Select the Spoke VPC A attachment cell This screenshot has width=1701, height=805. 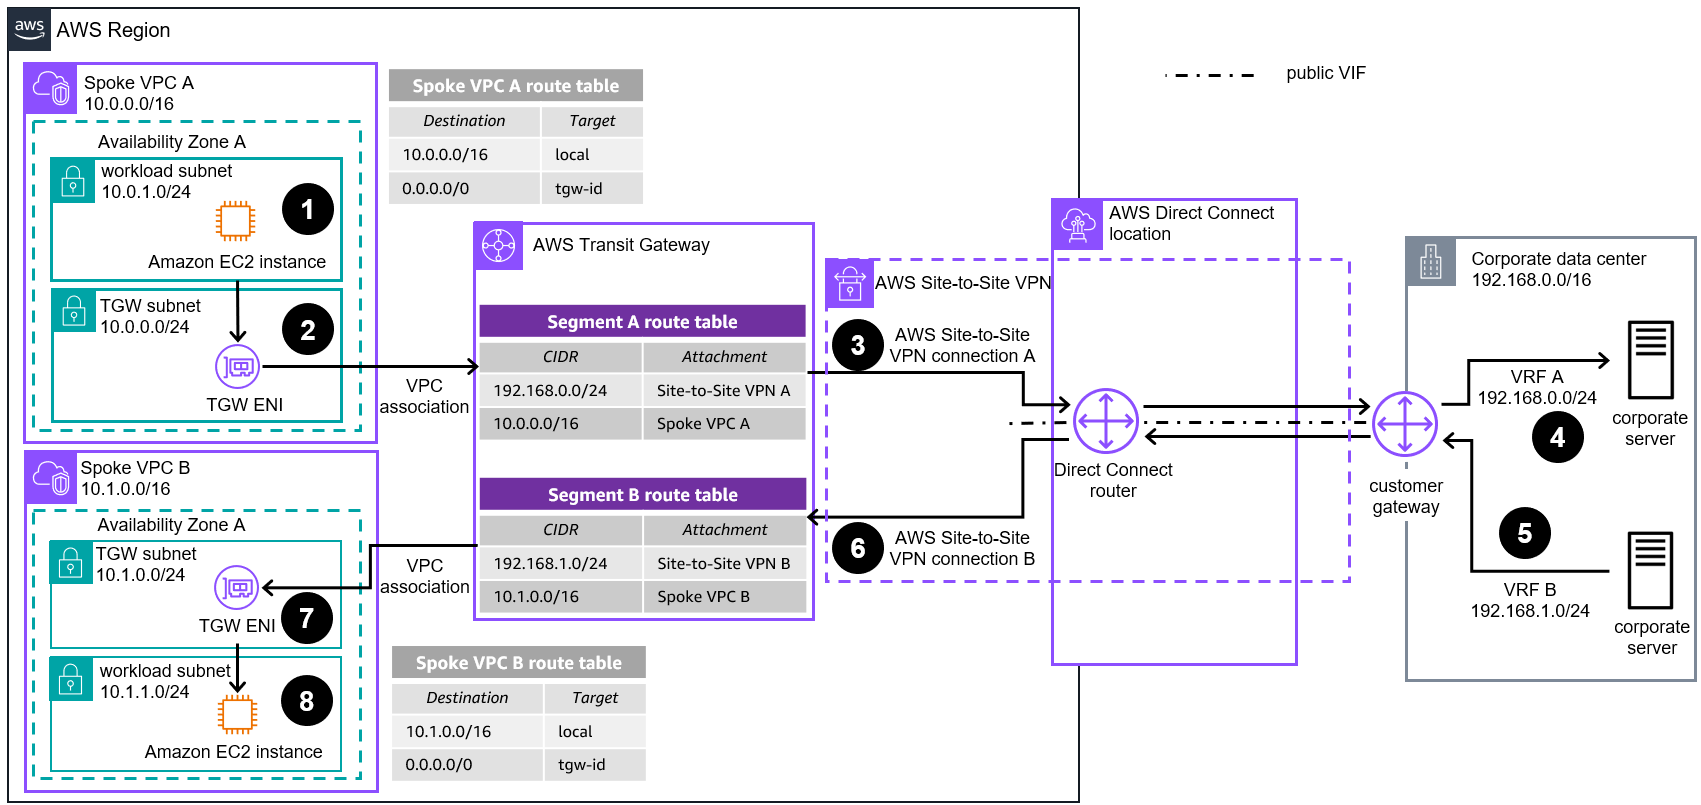click(x=724, y=424)
